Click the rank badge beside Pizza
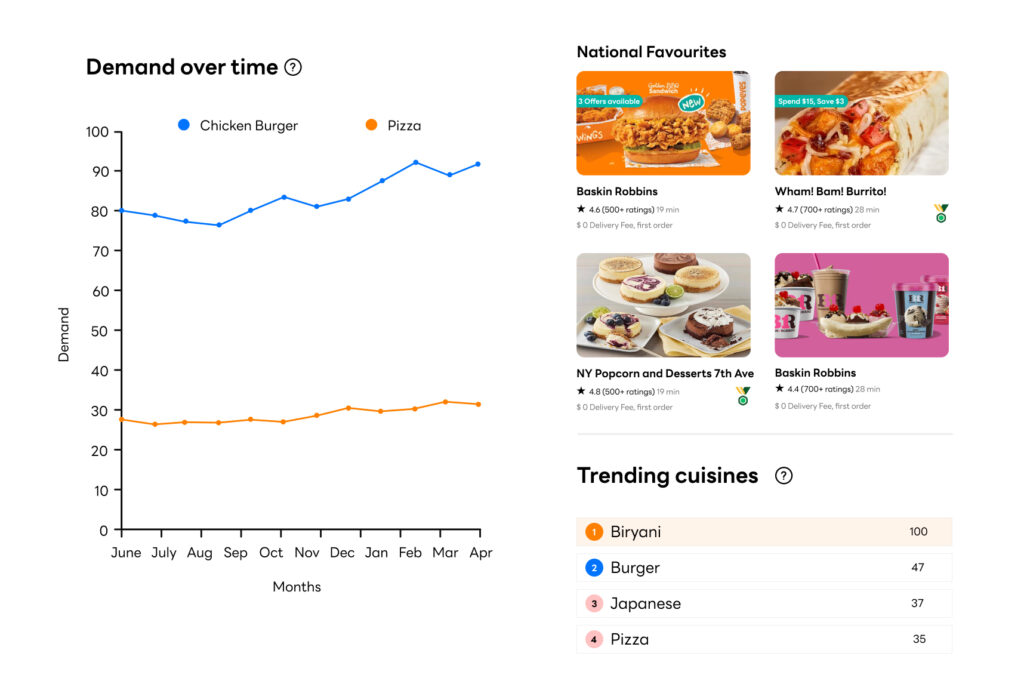Viewport: 1024px width, 684px height. [594, 638]
